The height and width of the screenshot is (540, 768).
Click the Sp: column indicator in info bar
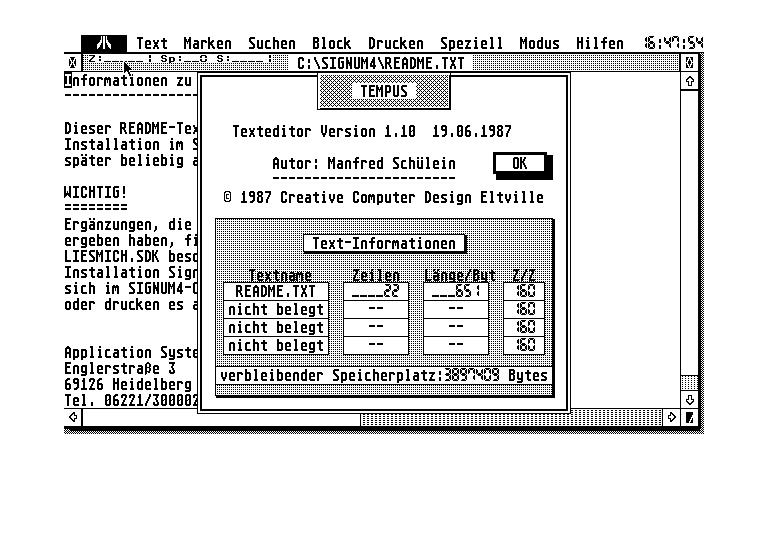coord(184,59)
